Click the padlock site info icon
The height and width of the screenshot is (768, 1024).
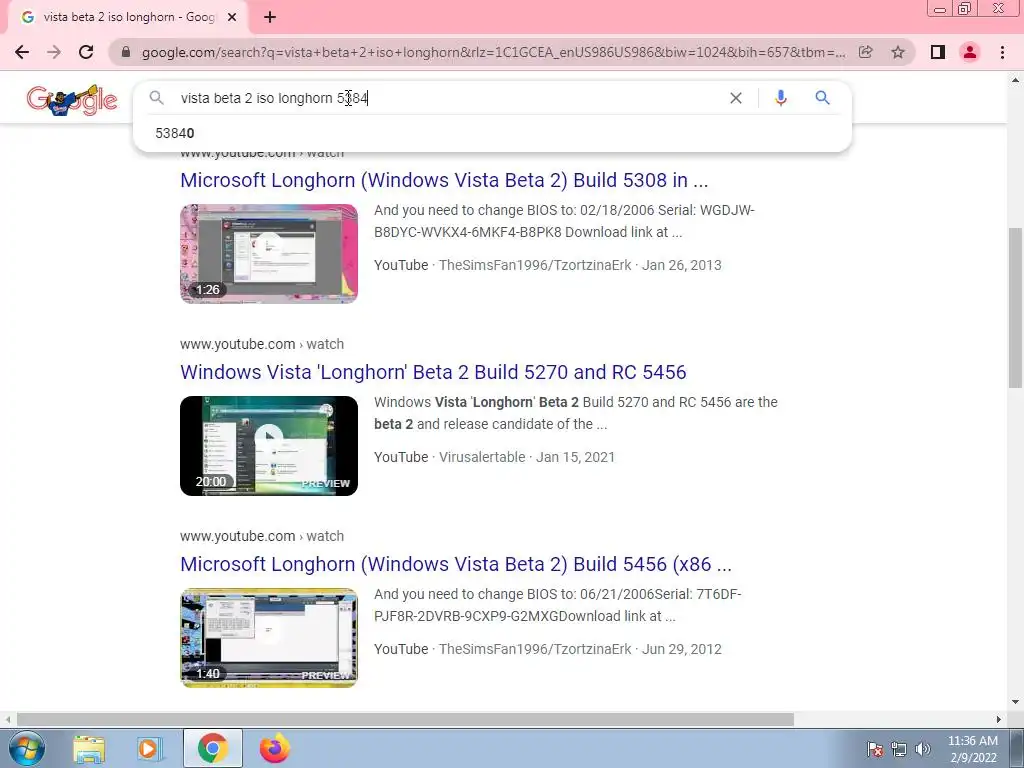(x=126, y=52)
